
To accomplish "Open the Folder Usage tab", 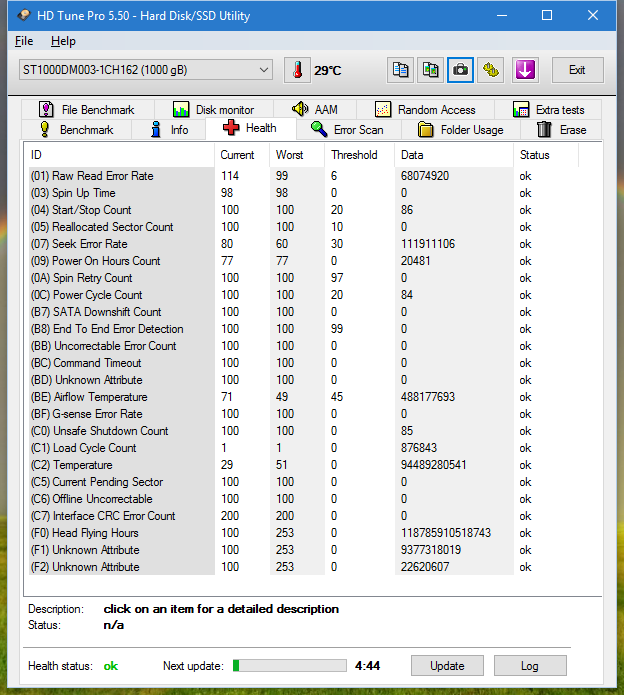I will [x=461, y=130].
